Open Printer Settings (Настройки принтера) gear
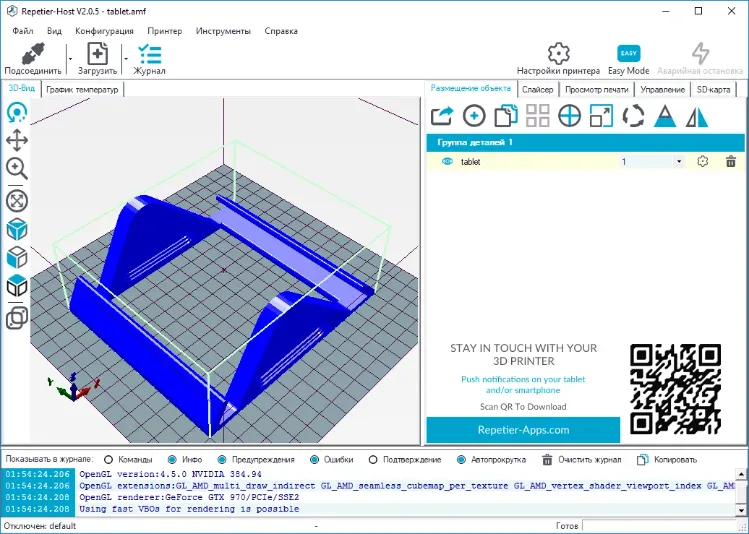The height and width of the screenshot is (534, 749). tap(558, 53)
